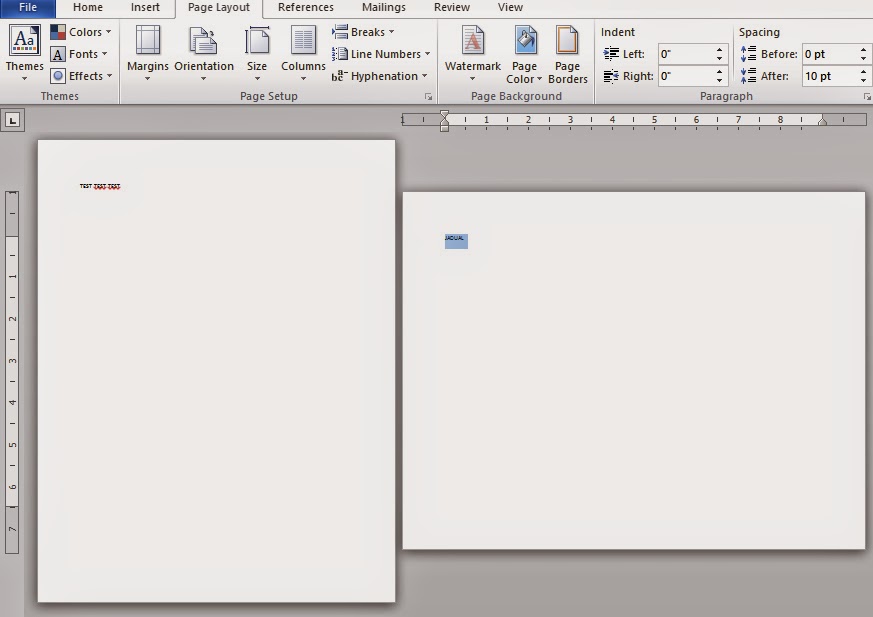Click the theme Colors icon
This screenshot has width=873, height=617.
click(x=58, y=32)
